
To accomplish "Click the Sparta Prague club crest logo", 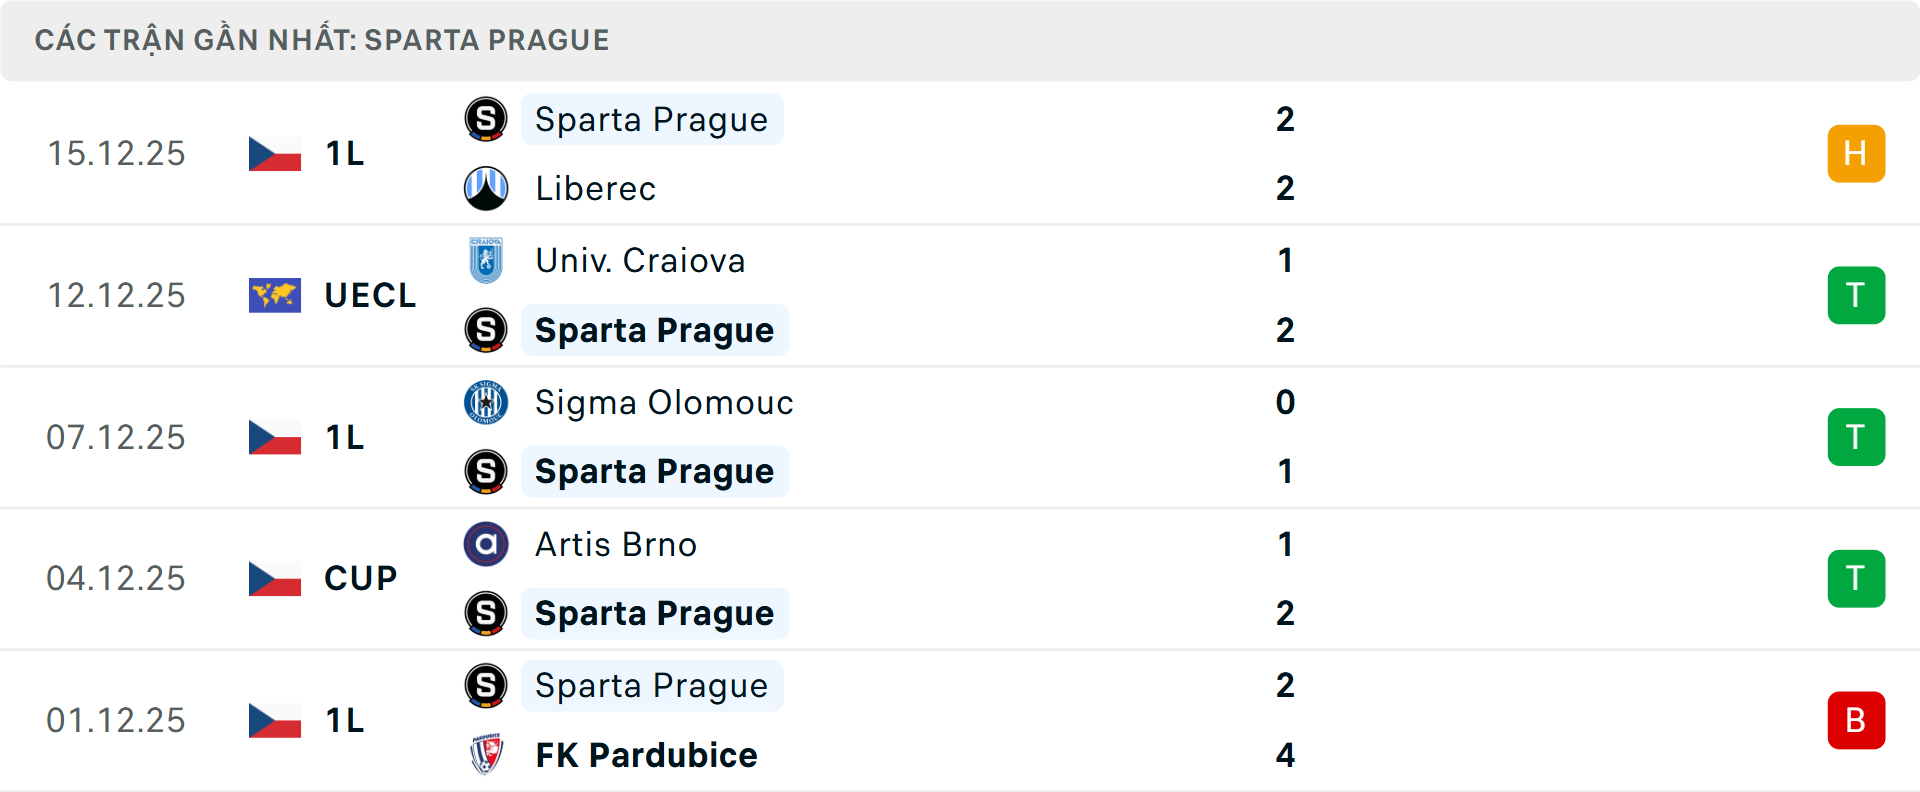I will 486,119.
